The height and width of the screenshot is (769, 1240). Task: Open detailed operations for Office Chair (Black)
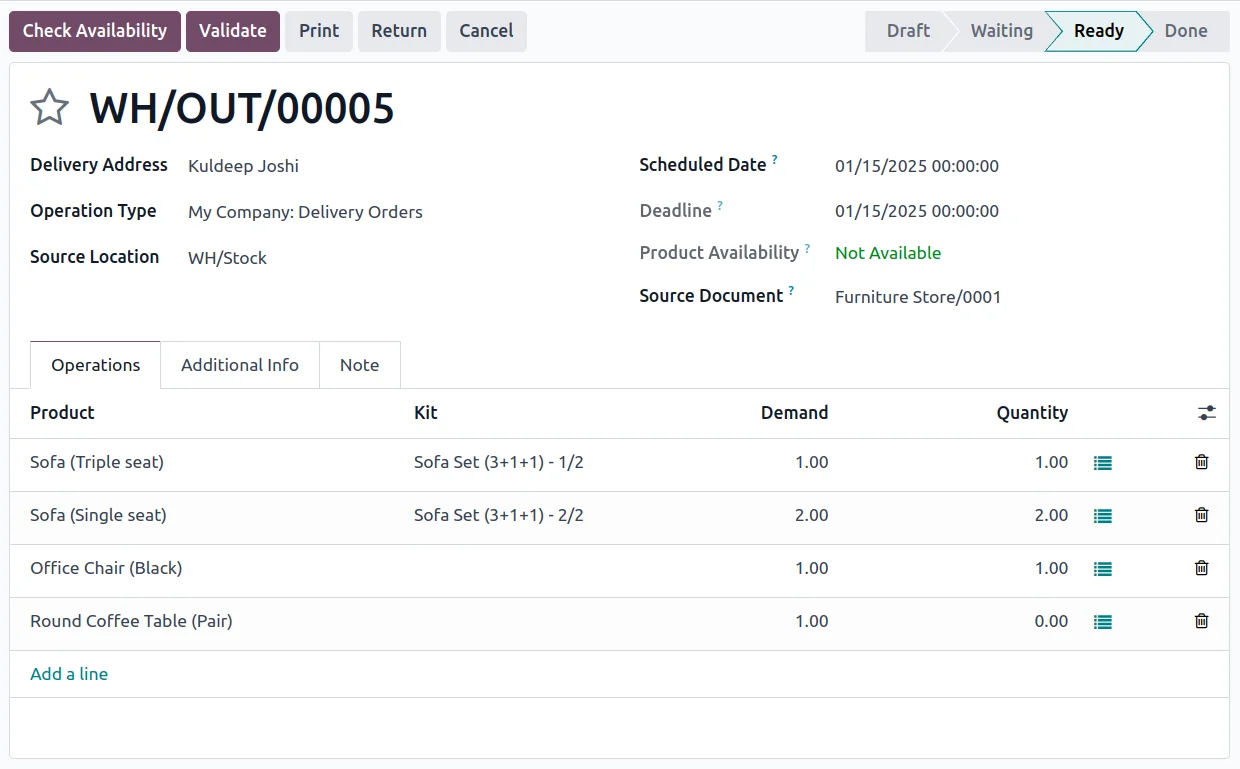click(x=1102, y=569)
